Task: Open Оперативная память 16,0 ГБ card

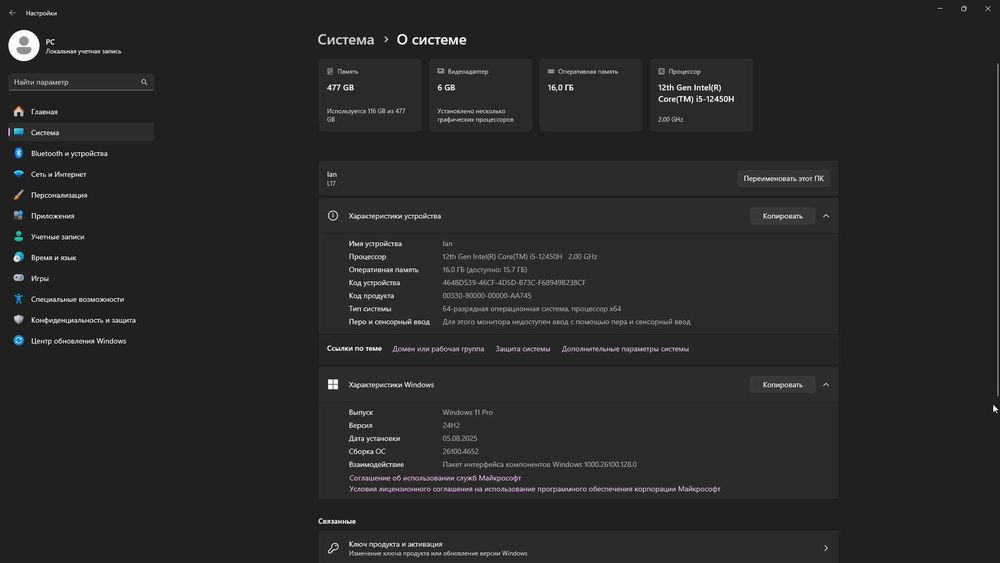Action: pos(591,95)
